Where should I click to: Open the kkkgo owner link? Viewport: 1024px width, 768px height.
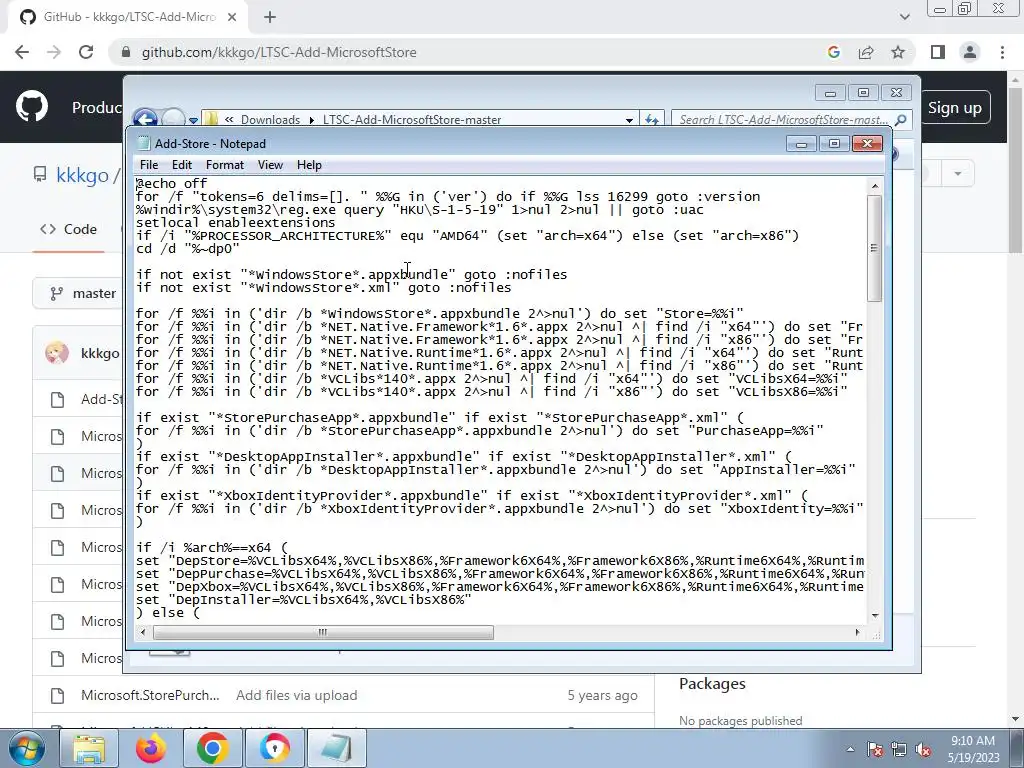[82, 176]
